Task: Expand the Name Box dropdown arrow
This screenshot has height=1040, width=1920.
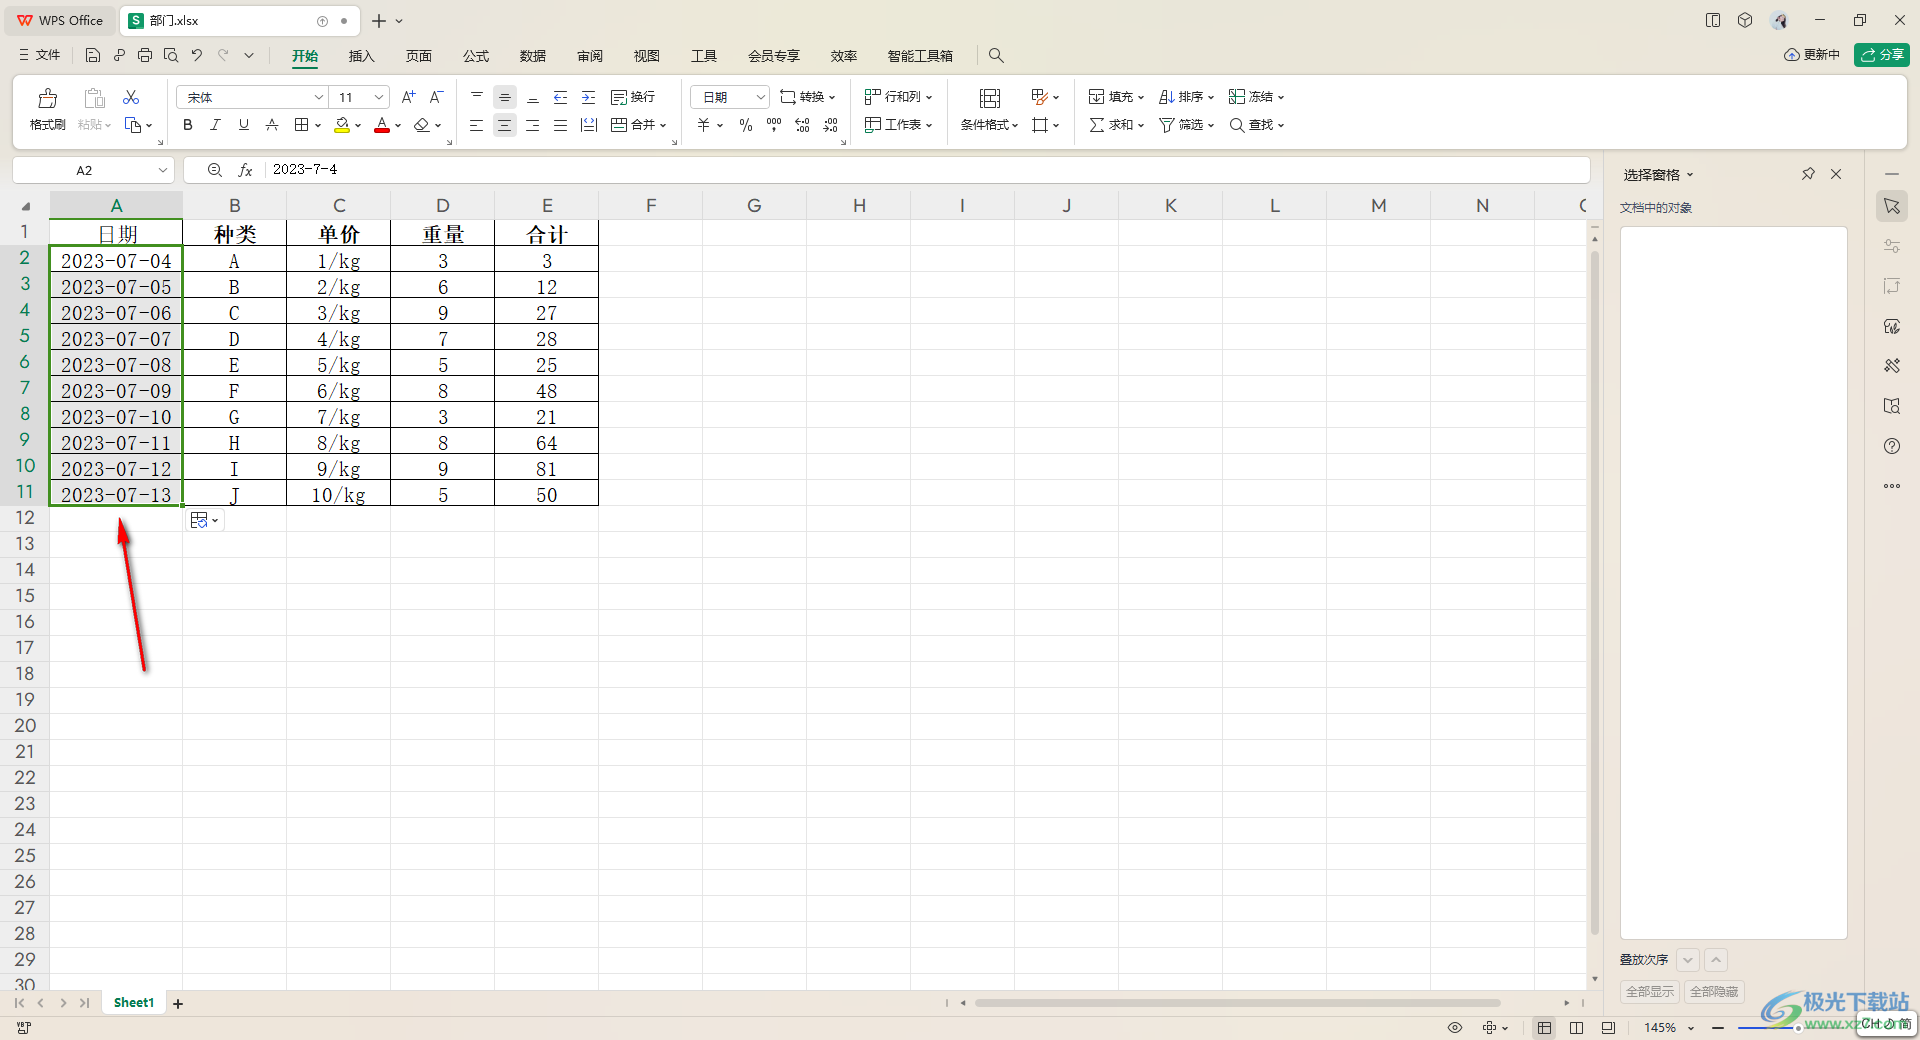Action: [x=163, y=170]
